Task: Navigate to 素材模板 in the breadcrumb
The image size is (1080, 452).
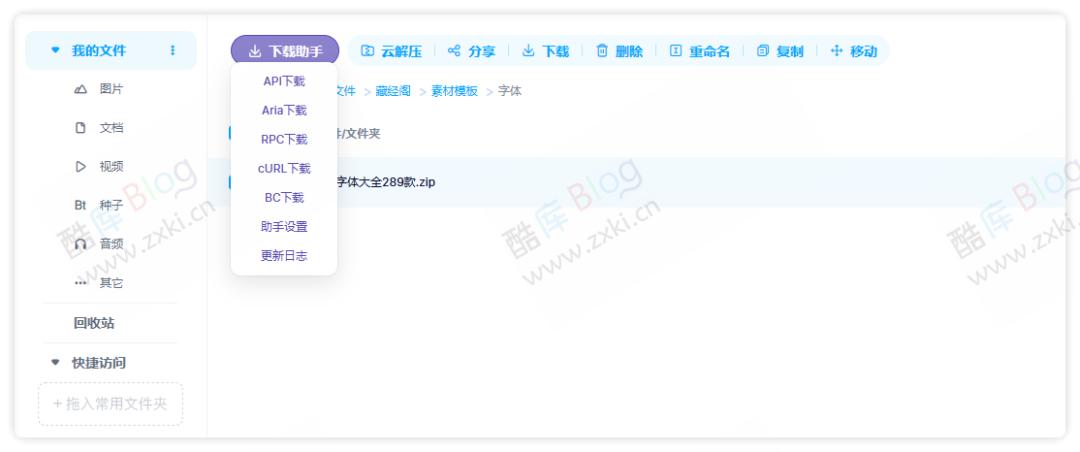Action: (455, 91)
